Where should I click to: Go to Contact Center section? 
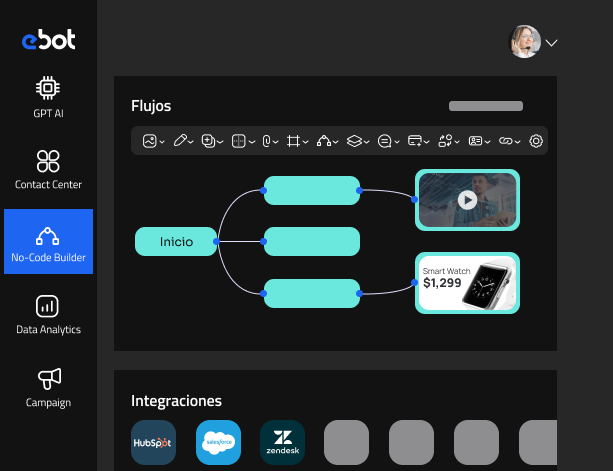point(48,168)
